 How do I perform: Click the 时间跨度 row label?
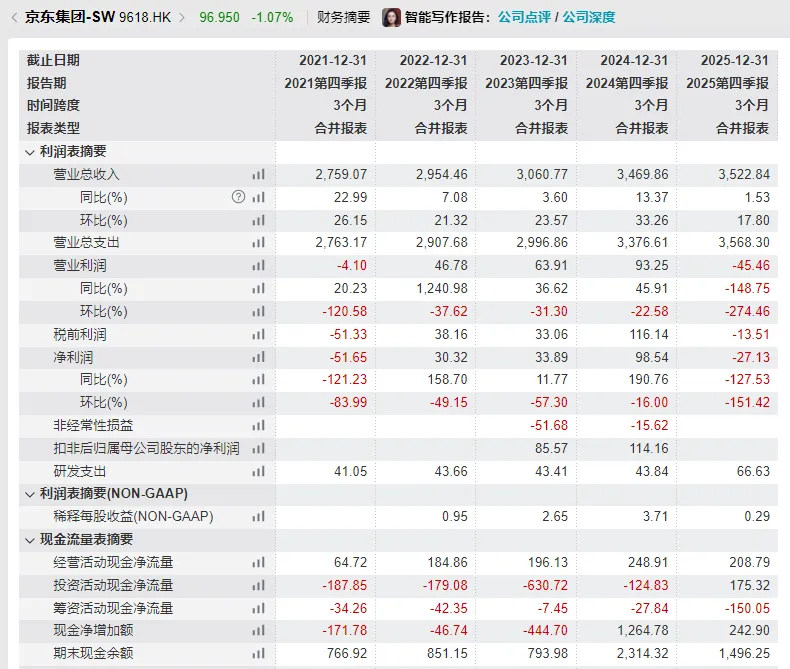tap(53, 105)
